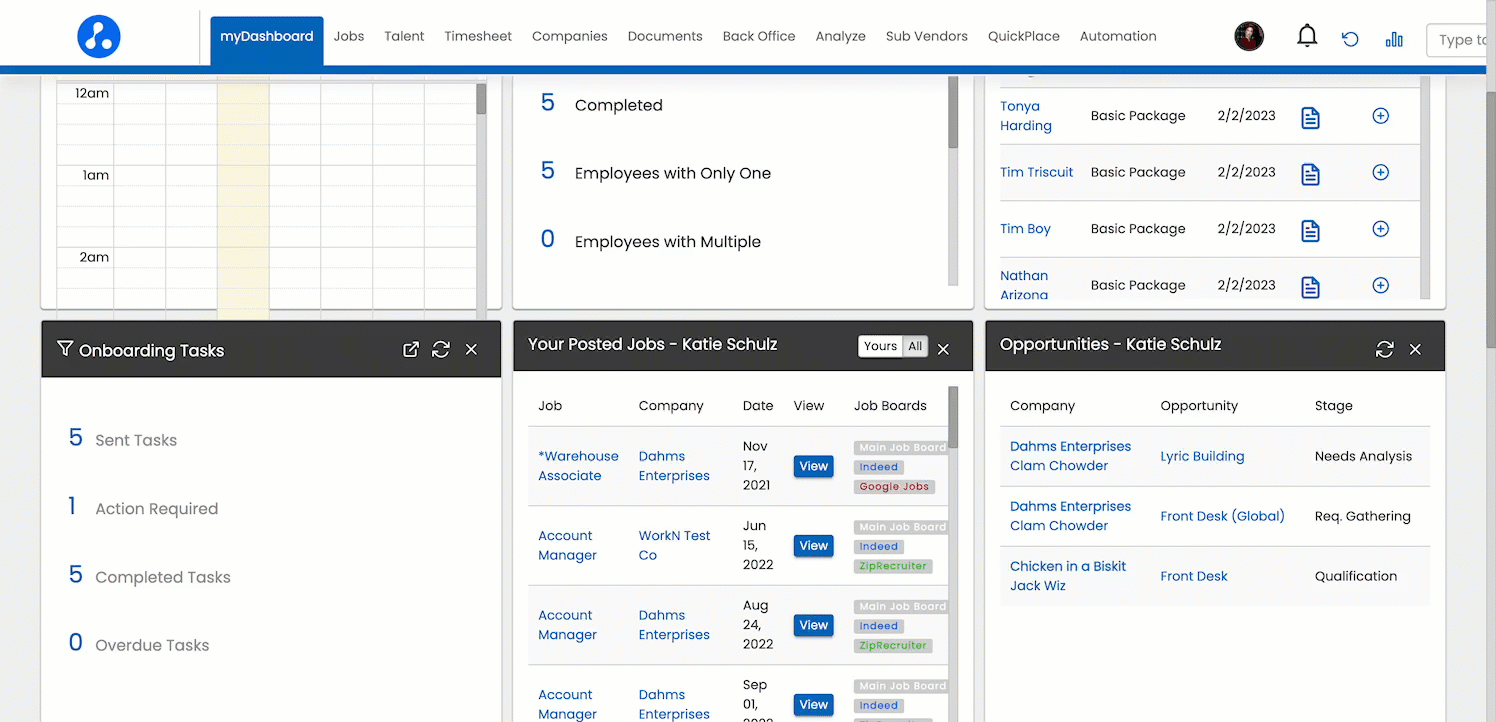Open document icon for Tim Boy
This screenshot has height=722, width=1496.
pyautogui.click(x=1310, y=231)
